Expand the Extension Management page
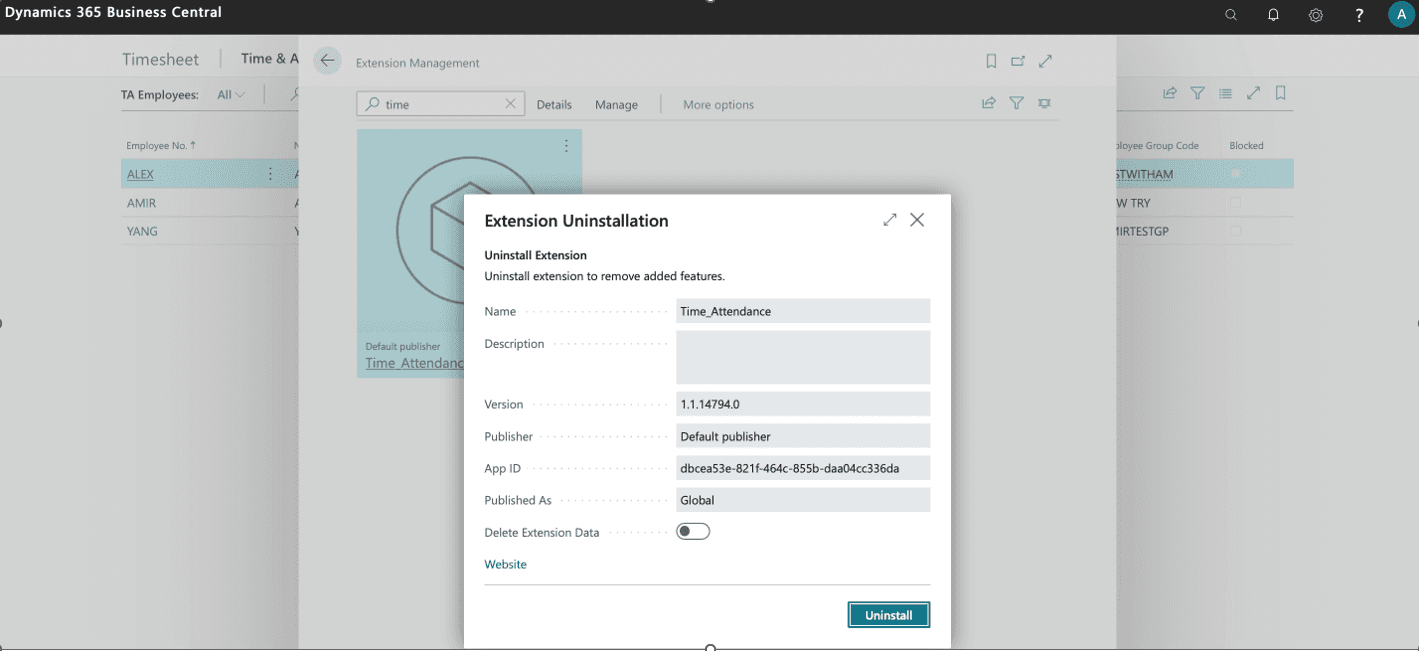Viewport: 1419px width, 651px height. (1045, 61)
